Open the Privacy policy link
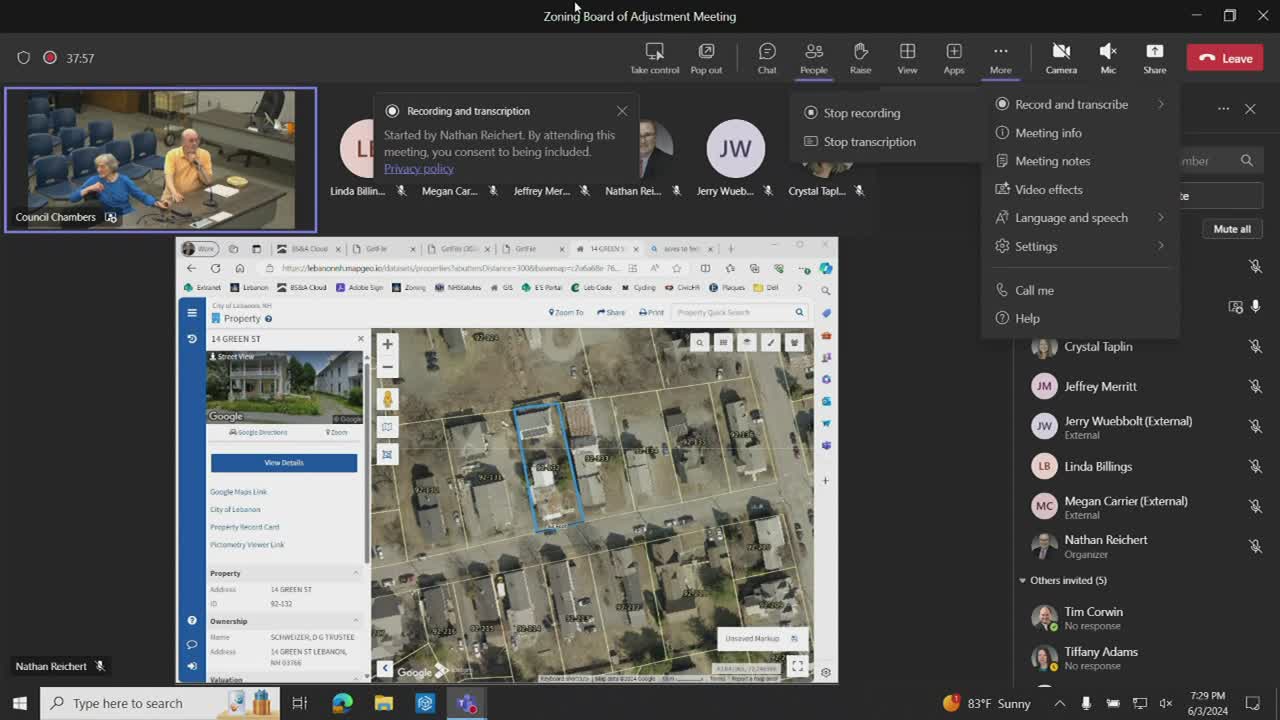The width and height of the screenshot is (1280, 720). point(418,169)
